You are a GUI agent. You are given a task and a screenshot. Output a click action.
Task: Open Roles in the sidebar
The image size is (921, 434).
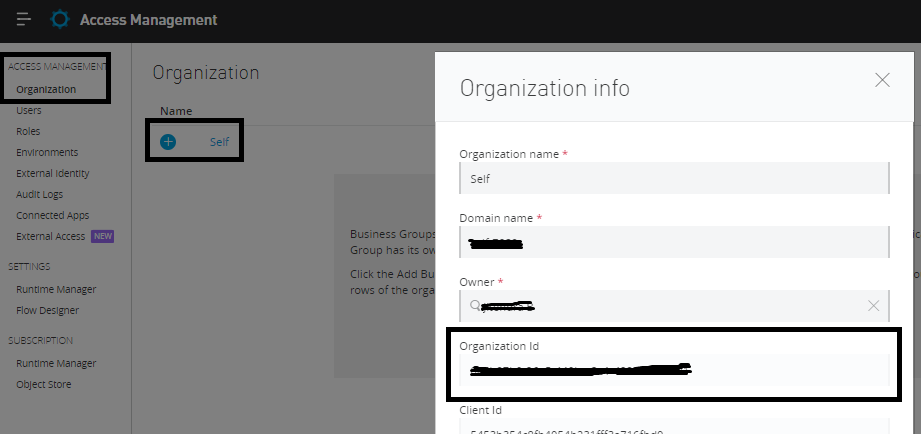click(28, 131)
